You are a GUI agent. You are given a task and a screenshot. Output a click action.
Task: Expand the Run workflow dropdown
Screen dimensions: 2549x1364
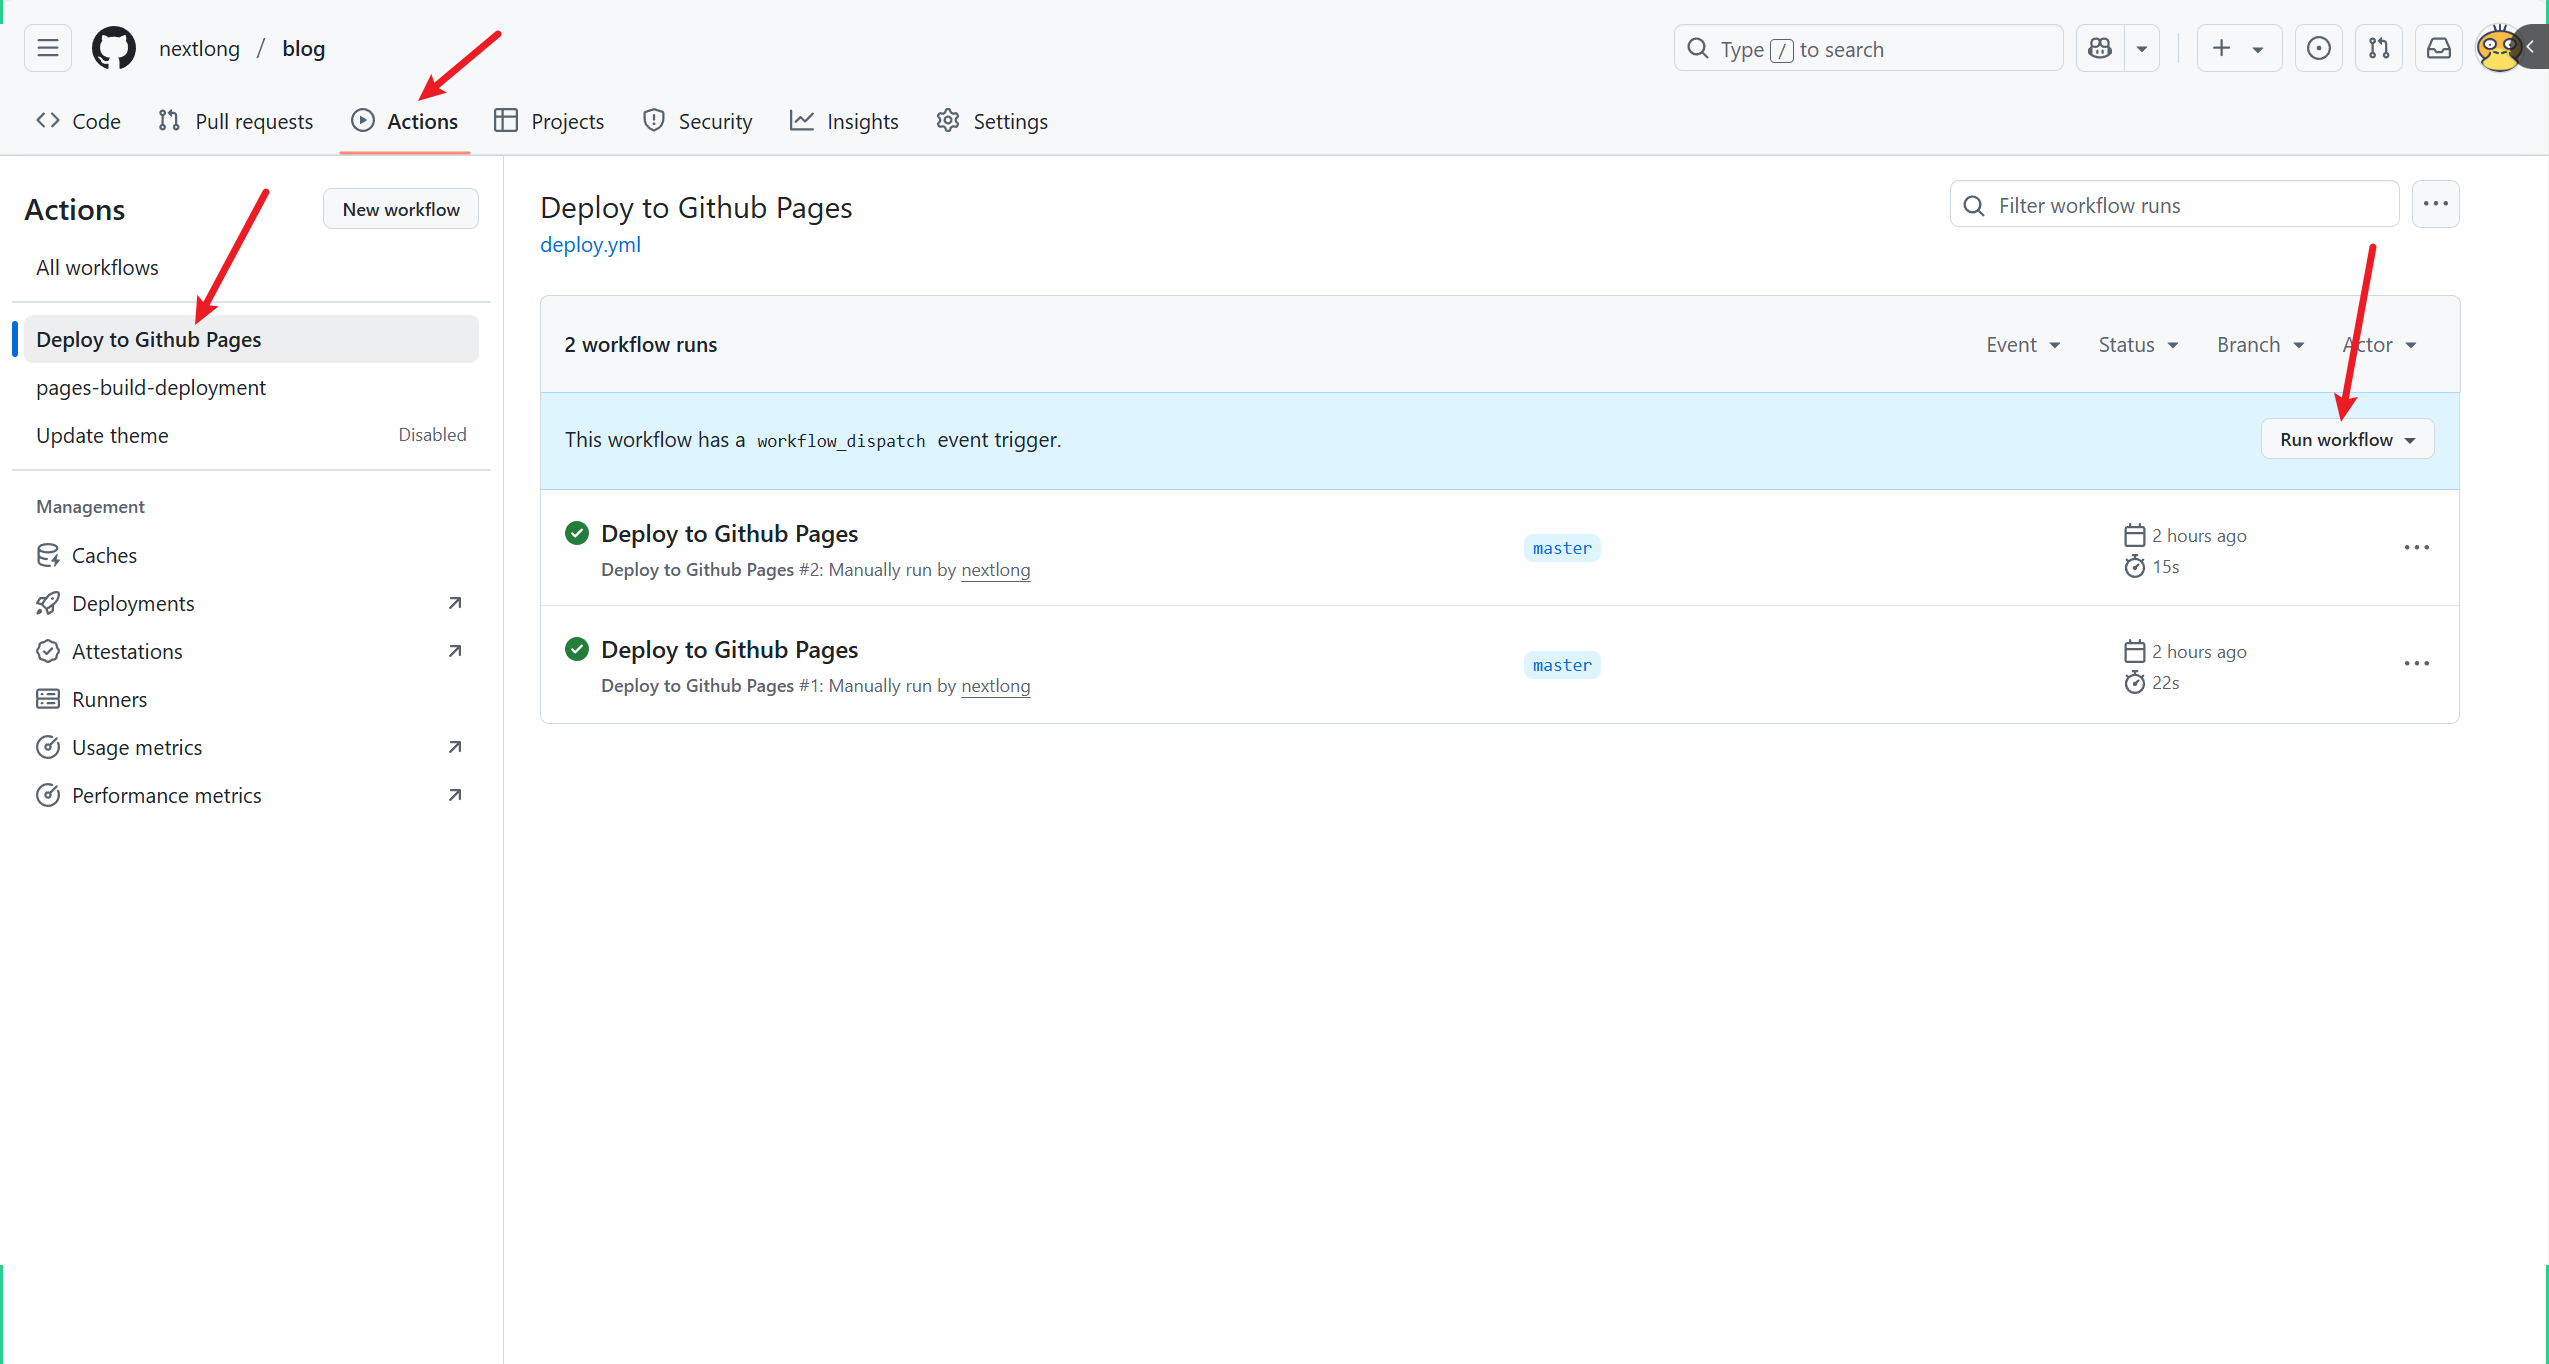2346,440
